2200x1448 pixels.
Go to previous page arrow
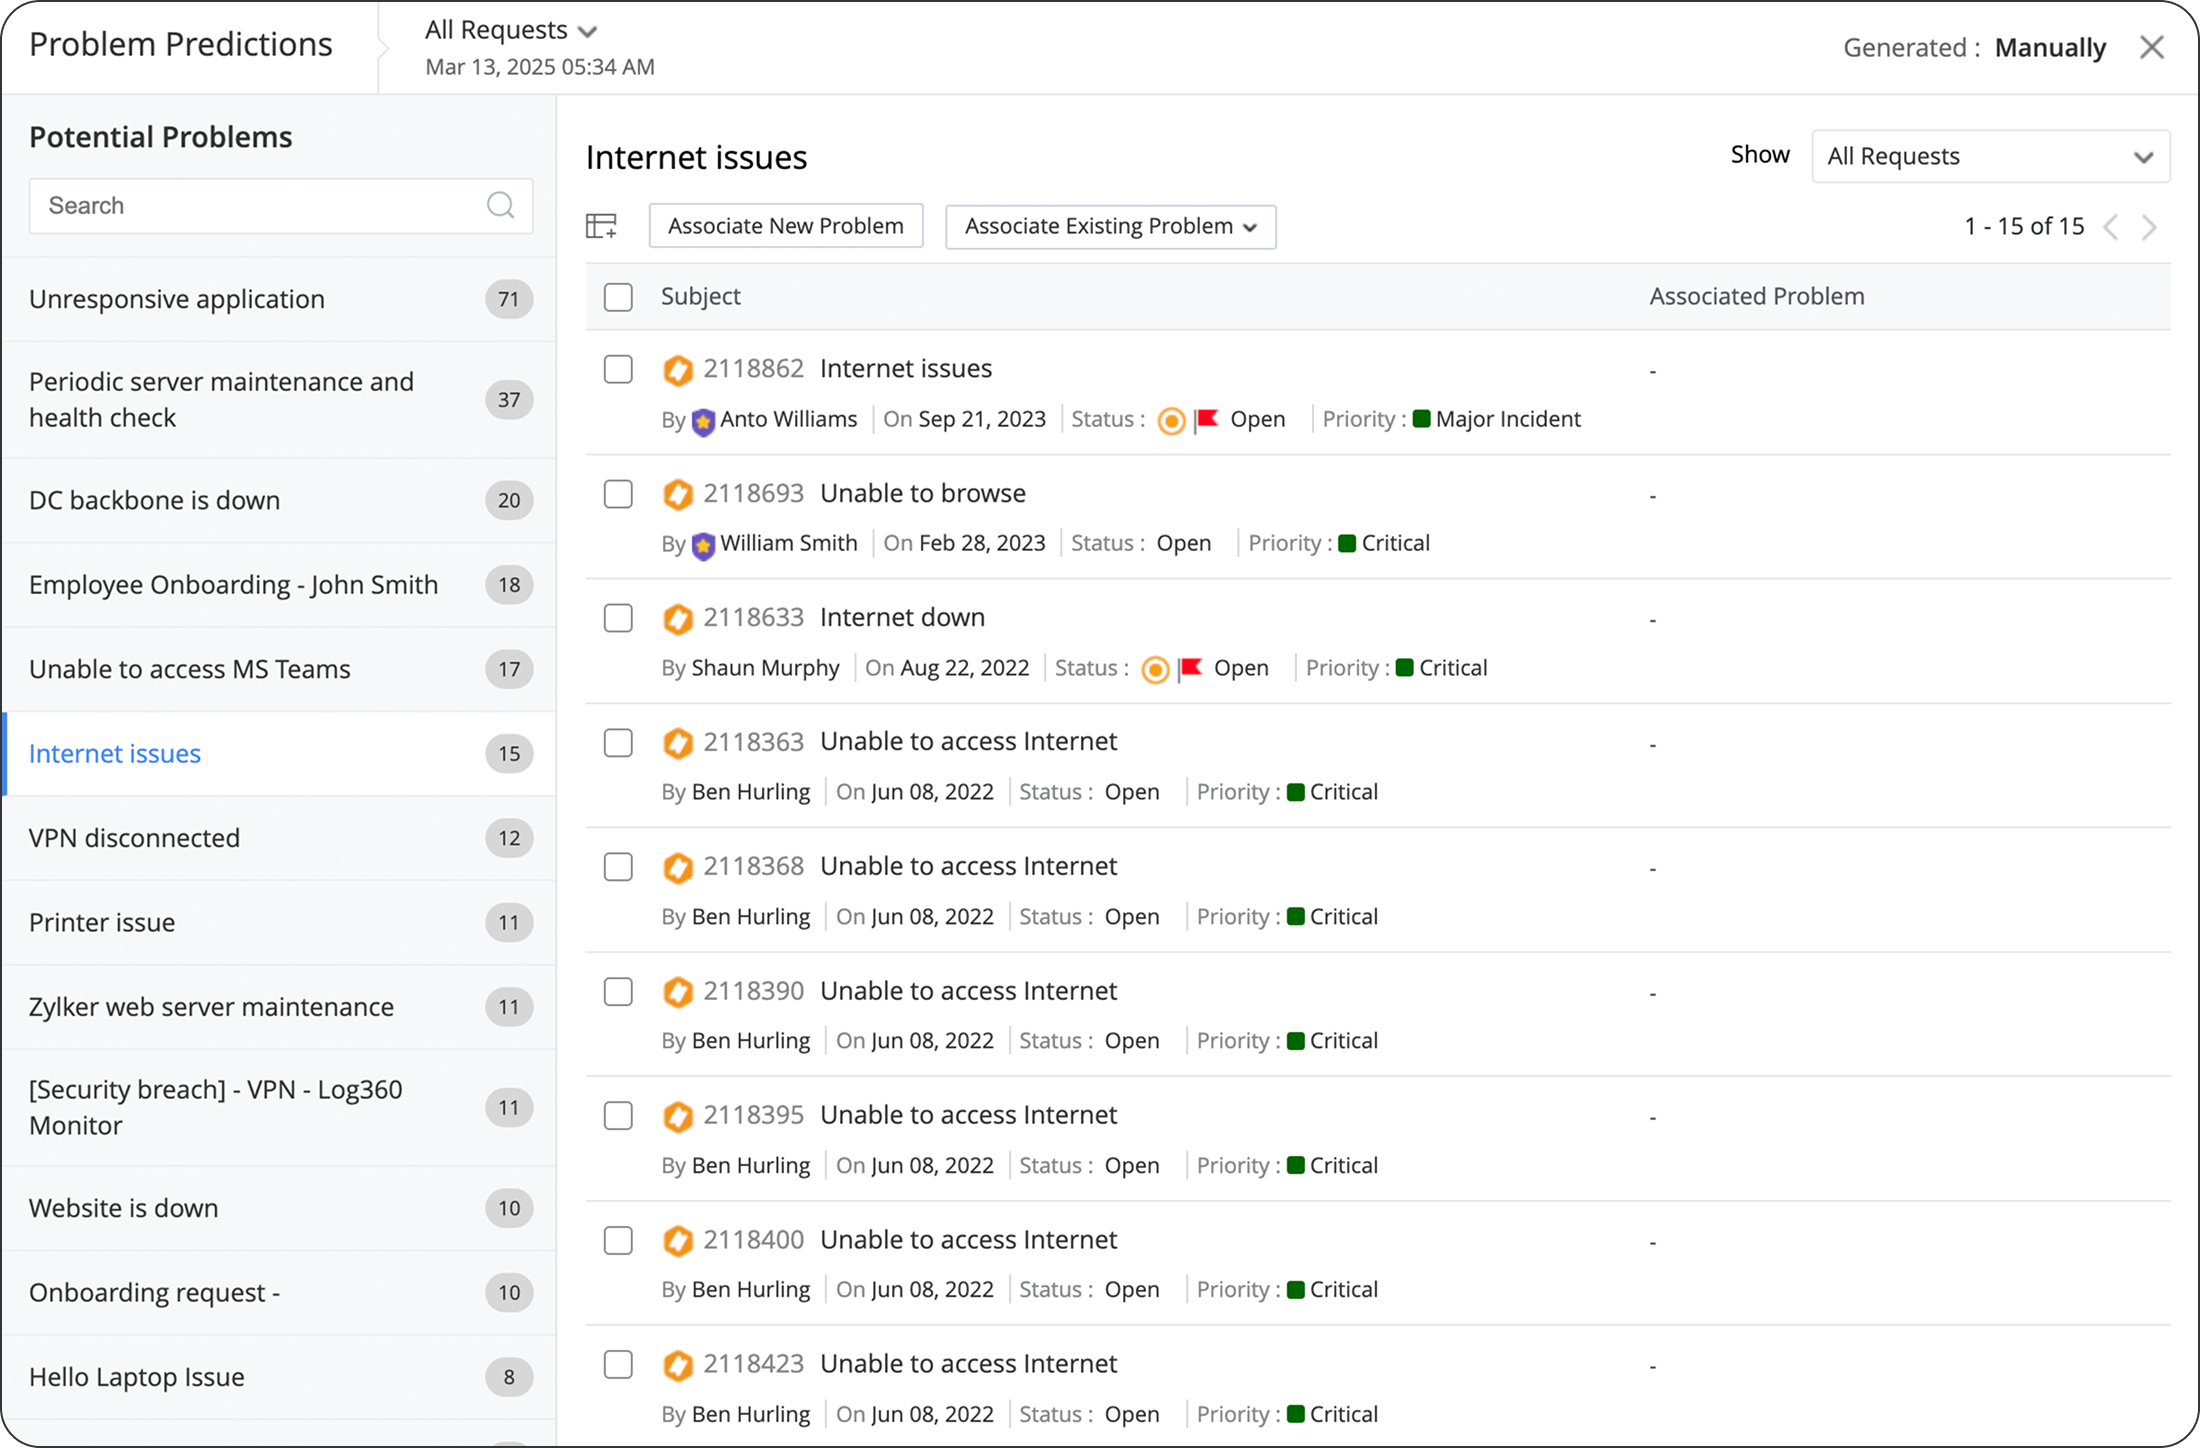click(x=2111, y=227)
